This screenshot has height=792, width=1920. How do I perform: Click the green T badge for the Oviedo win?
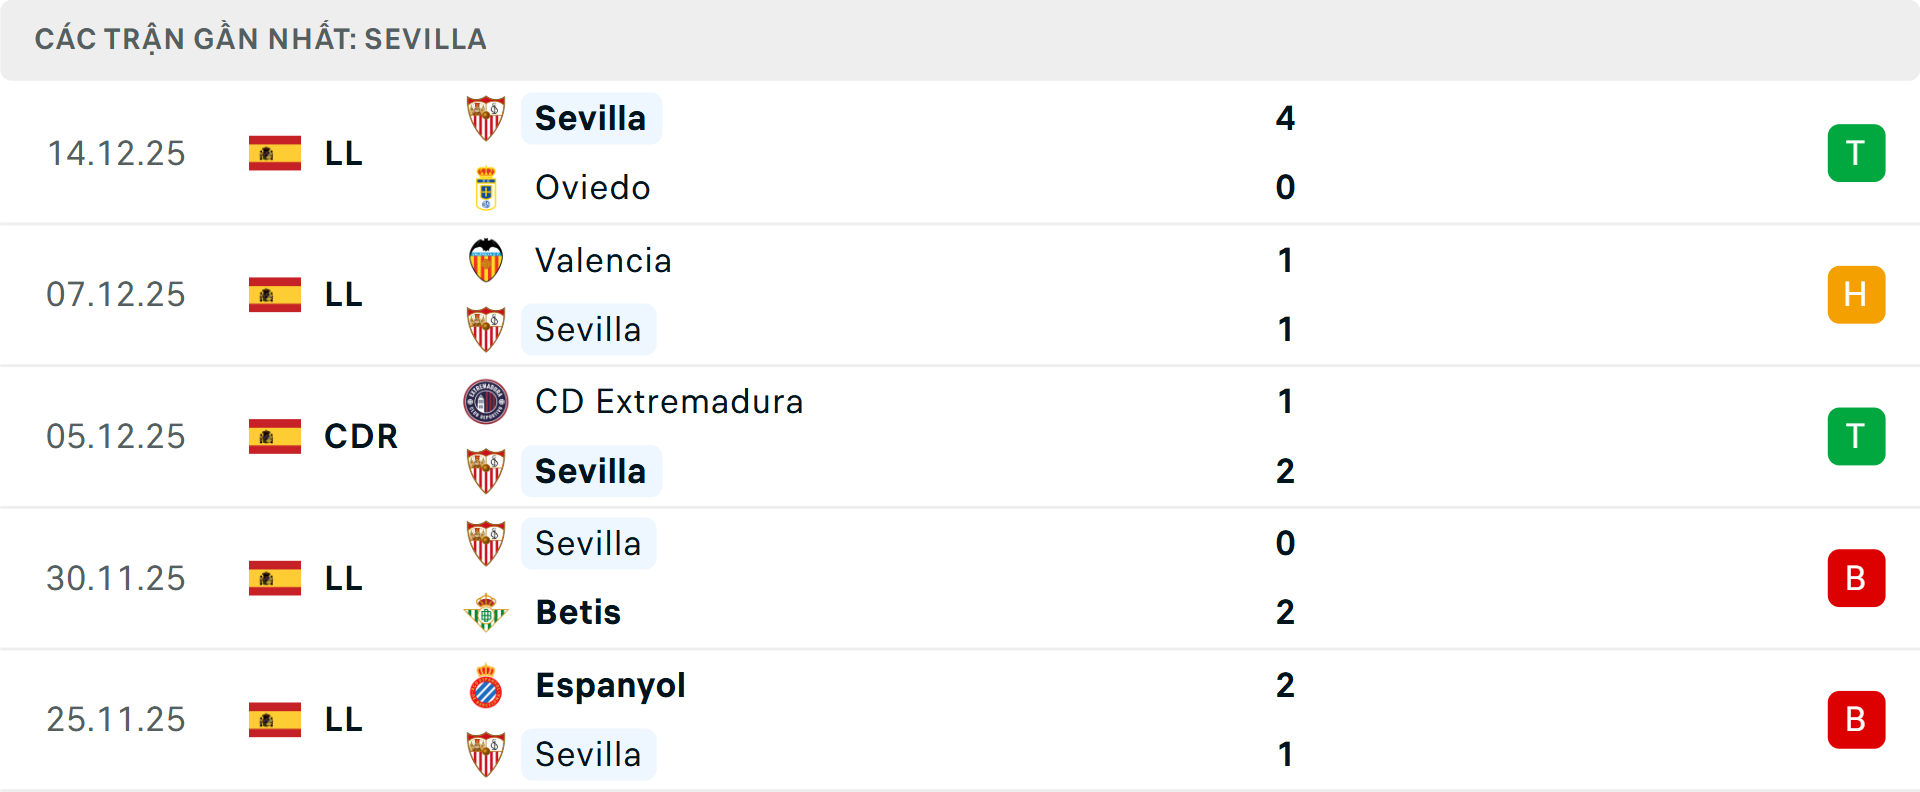click(x=1857, y=152)
